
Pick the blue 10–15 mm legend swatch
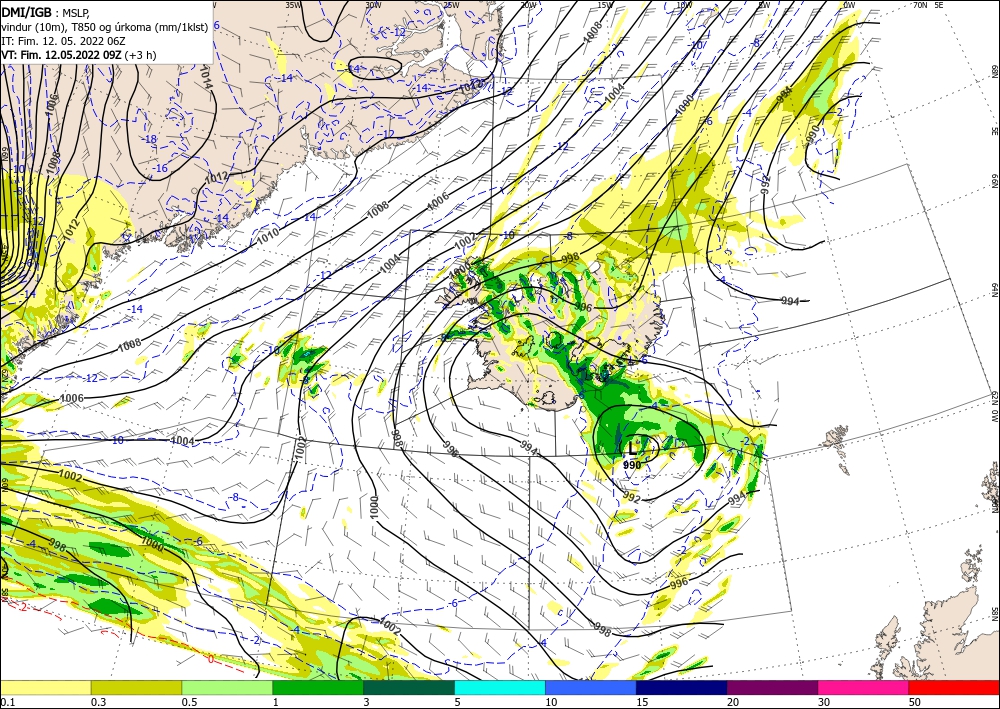[x=591, y=687]
